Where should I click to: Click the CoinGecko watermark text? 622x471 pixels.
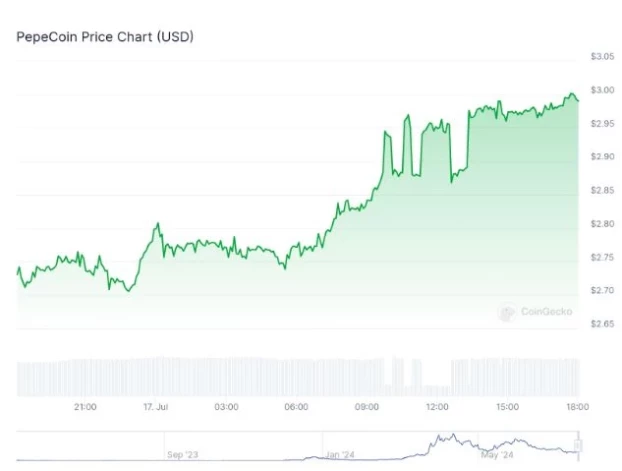tap(546, 312)
